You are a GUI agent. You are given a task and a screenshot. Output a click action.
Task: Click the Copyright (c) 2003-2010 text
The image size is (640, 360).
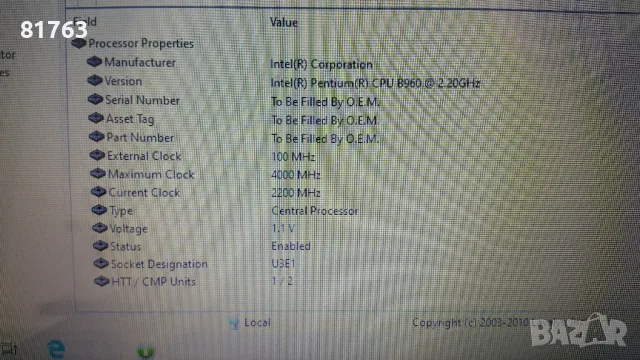pos(470,322)
